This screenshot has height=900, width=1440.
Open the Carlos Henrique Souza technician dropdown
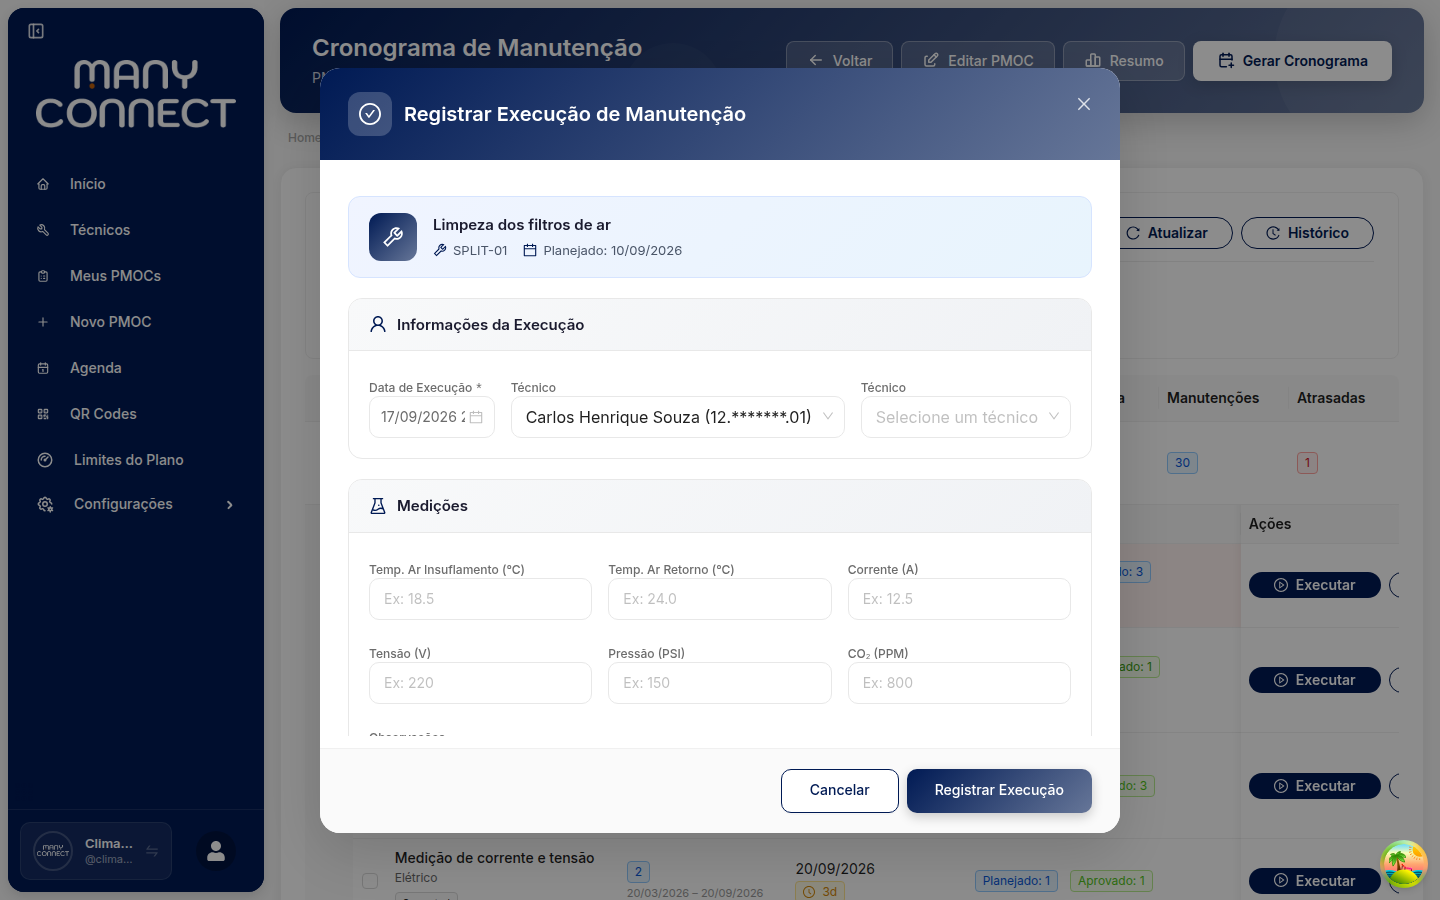click(x=678, y=417)
